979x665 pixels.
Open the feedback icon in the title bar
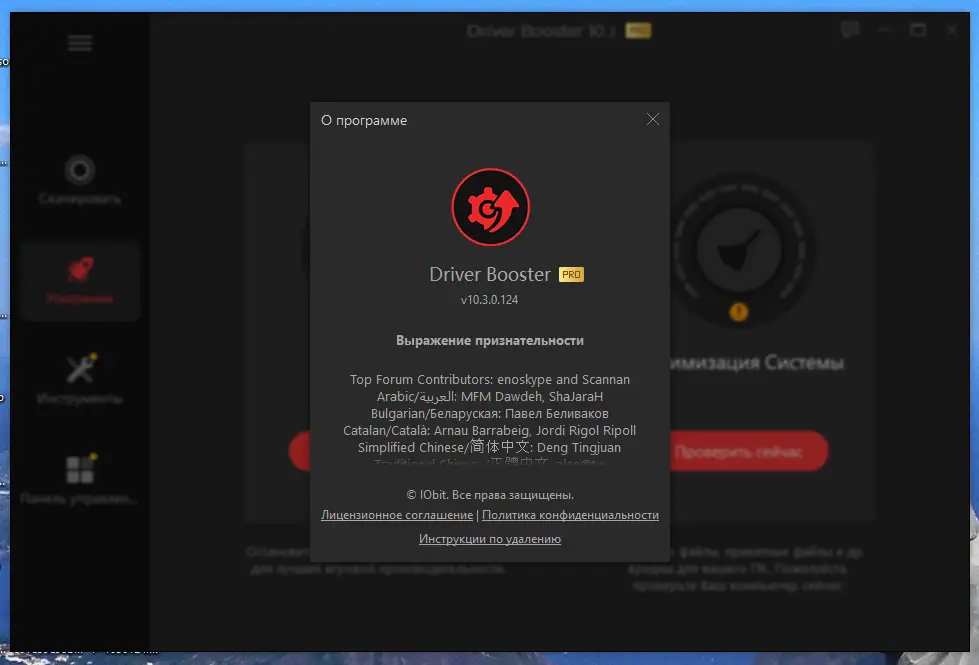[850, 29]
